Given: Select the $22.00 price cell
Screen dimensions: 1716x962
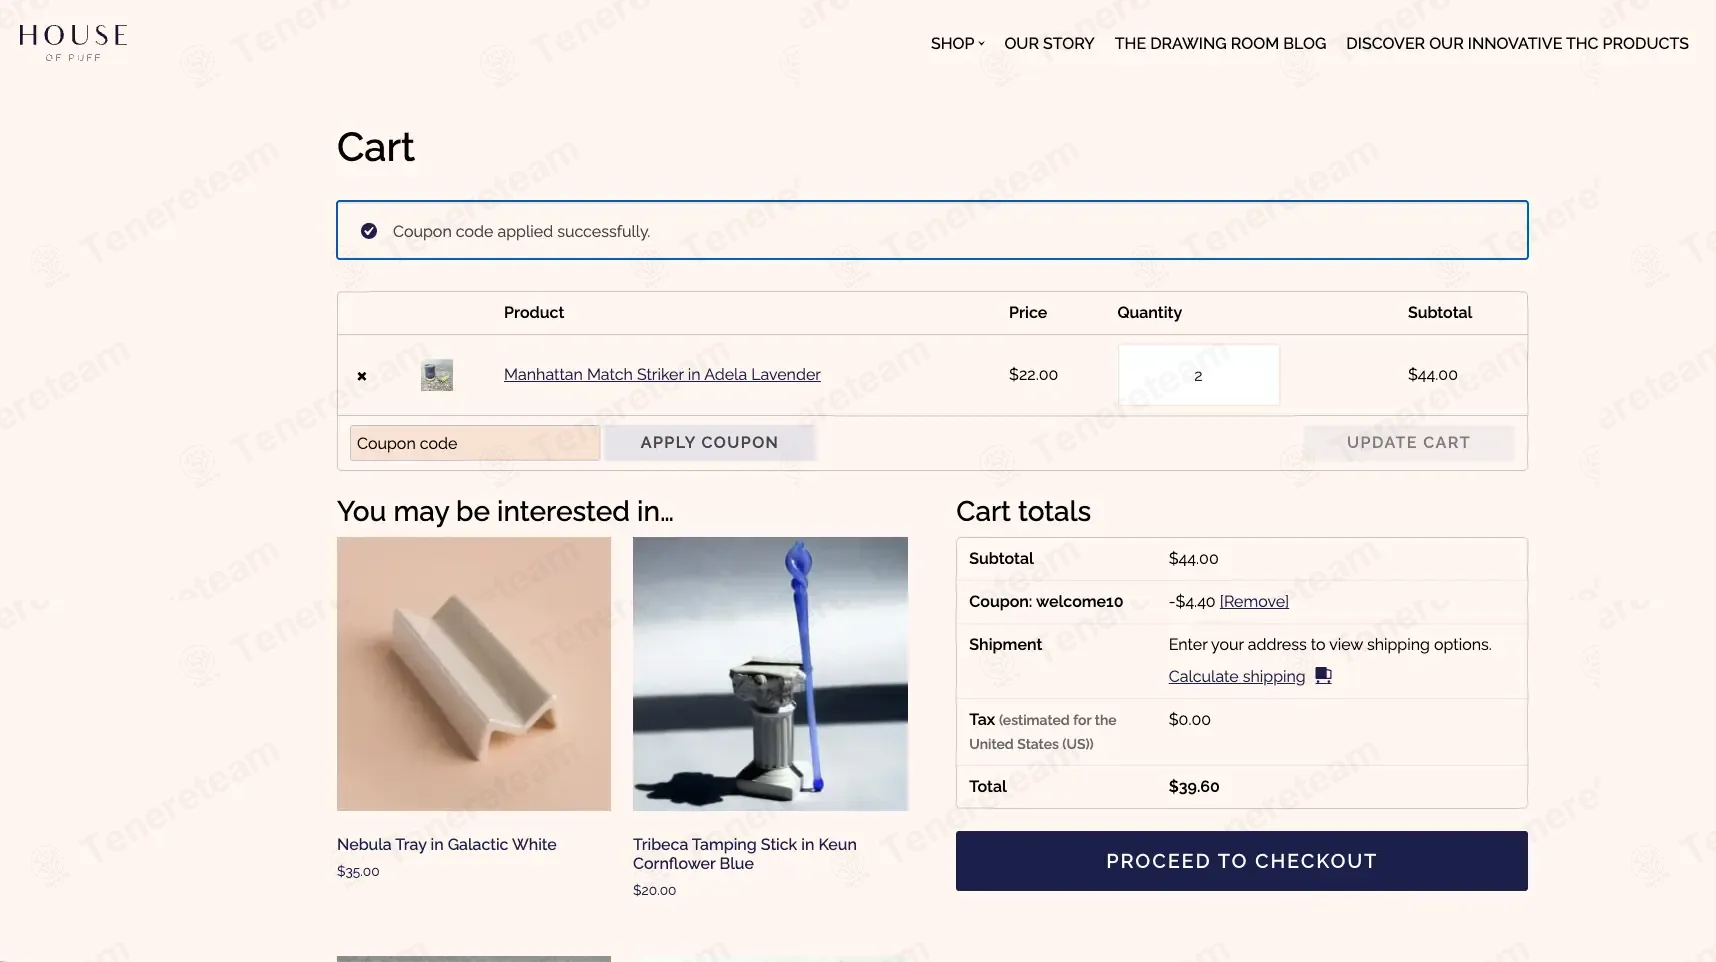Looking at the screenshot, I should click(1033, 375).
